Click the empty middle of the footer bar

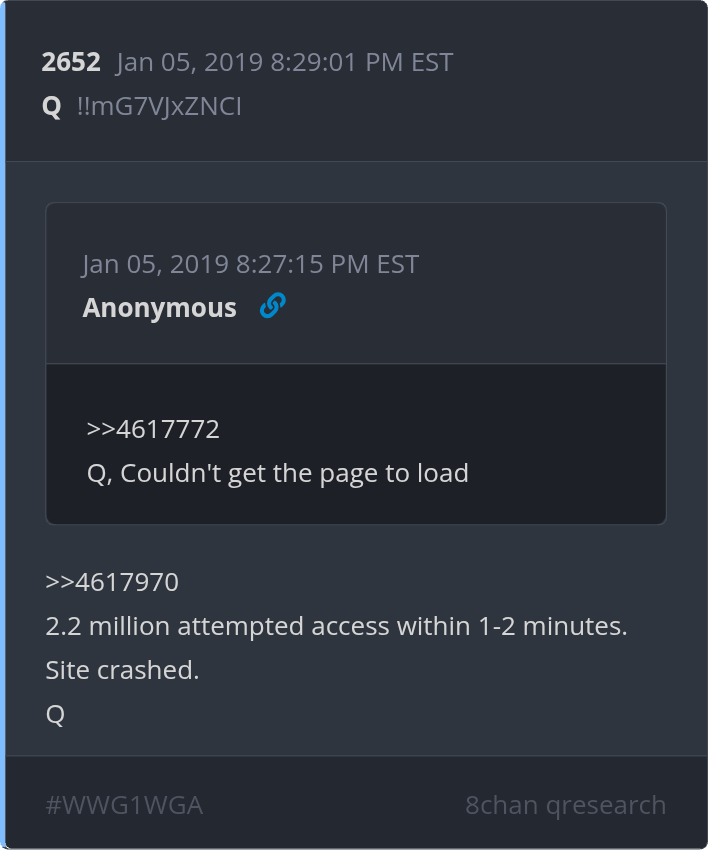(x=335, y=805)
